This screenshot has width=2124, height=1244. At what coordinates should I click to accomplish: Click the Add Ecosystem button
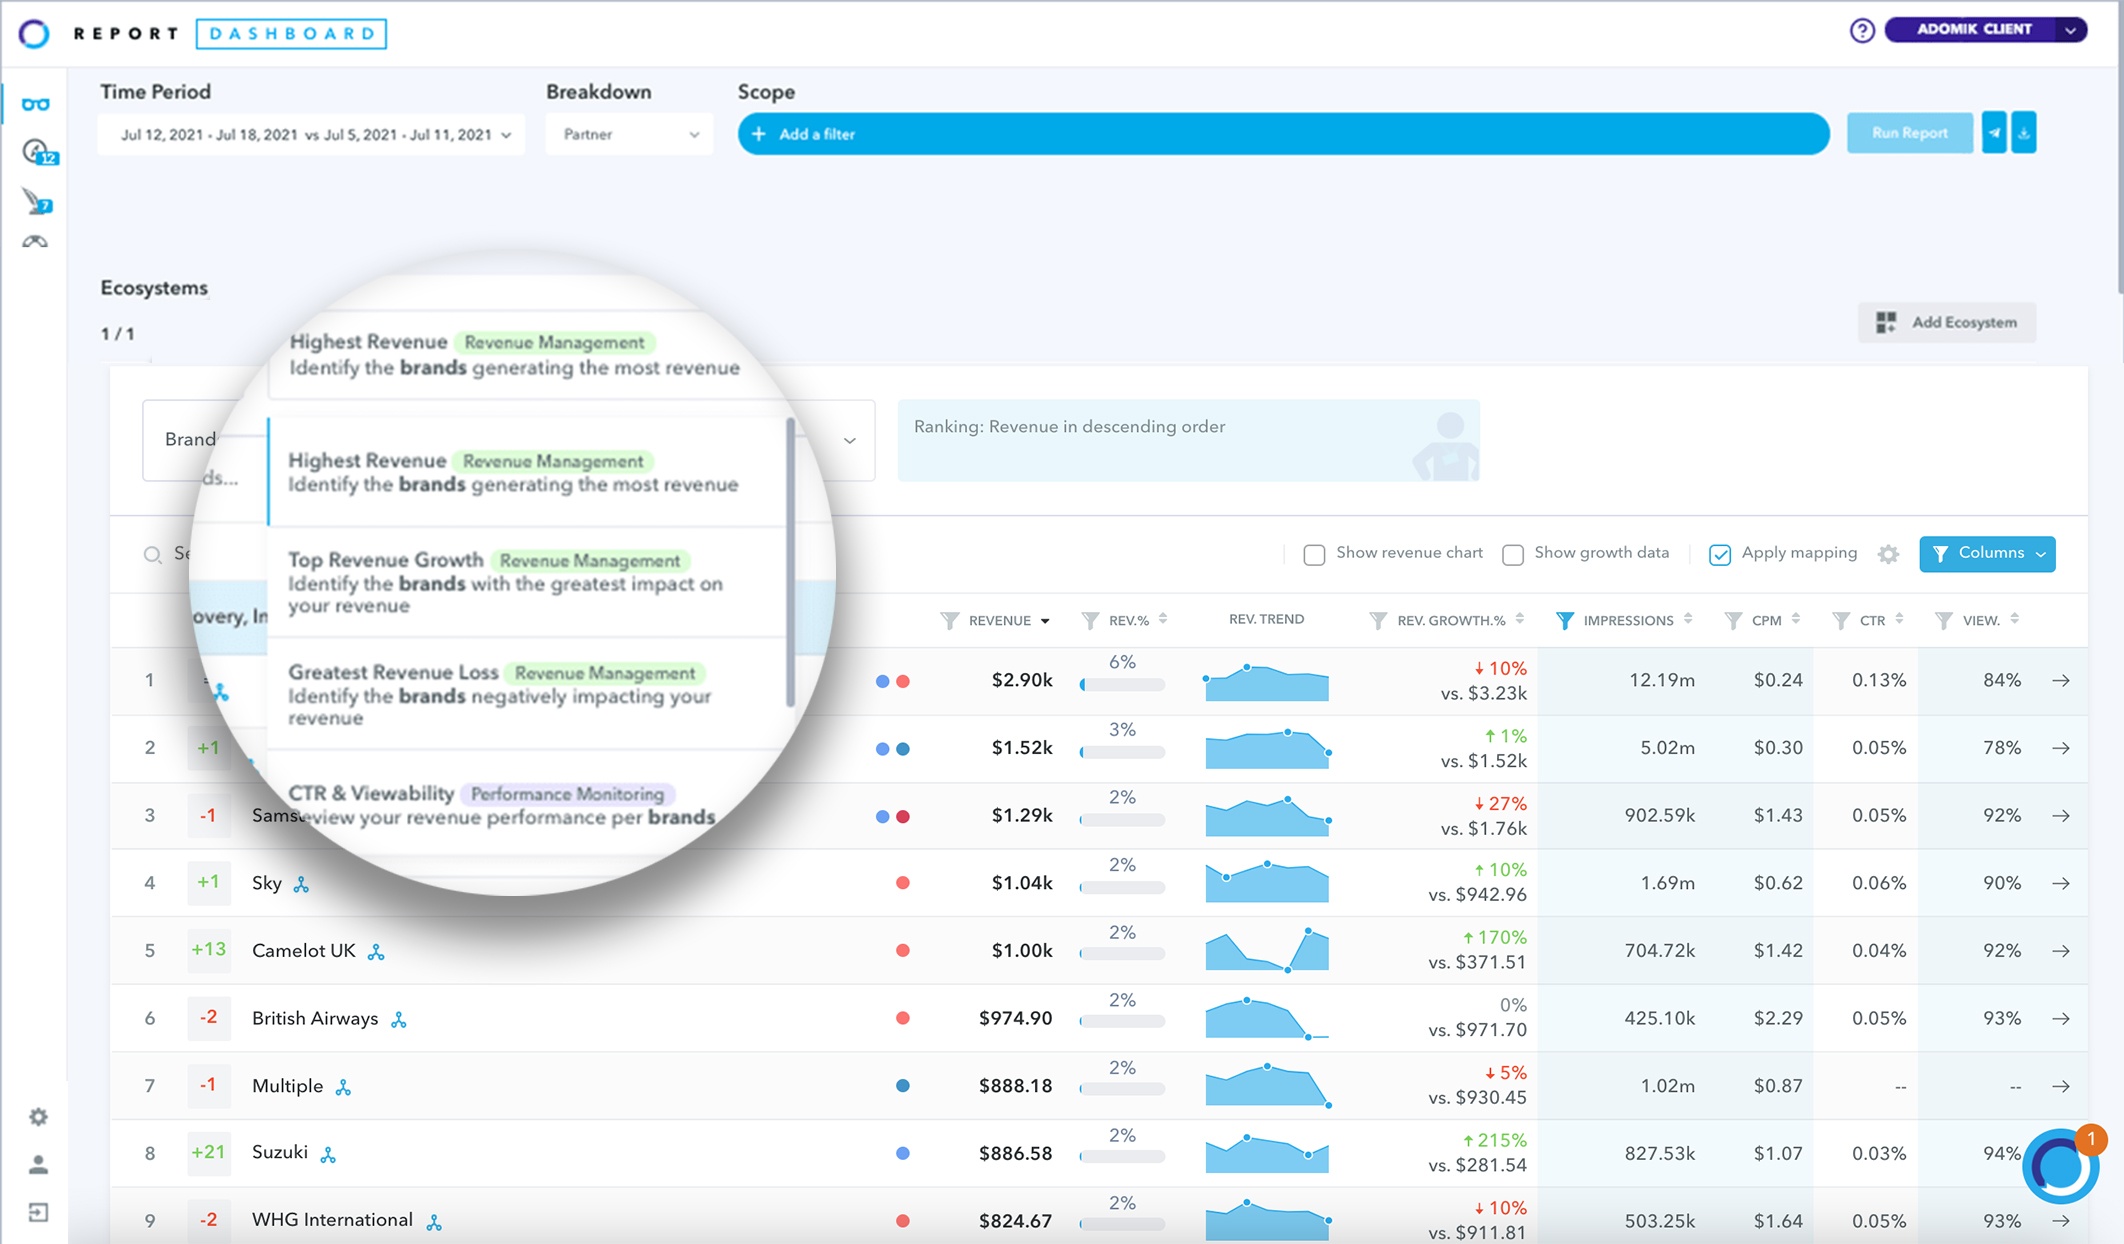coord(1946,322)
